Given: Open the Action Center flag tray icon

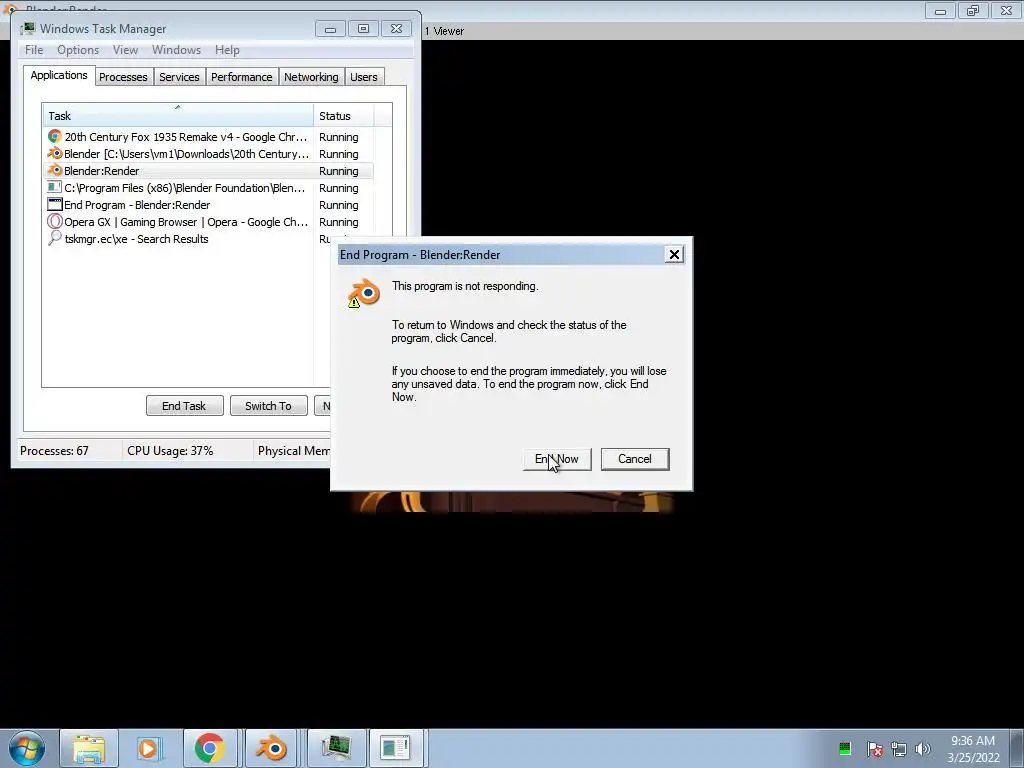Looking at the screenshot, I should point(874,748).
